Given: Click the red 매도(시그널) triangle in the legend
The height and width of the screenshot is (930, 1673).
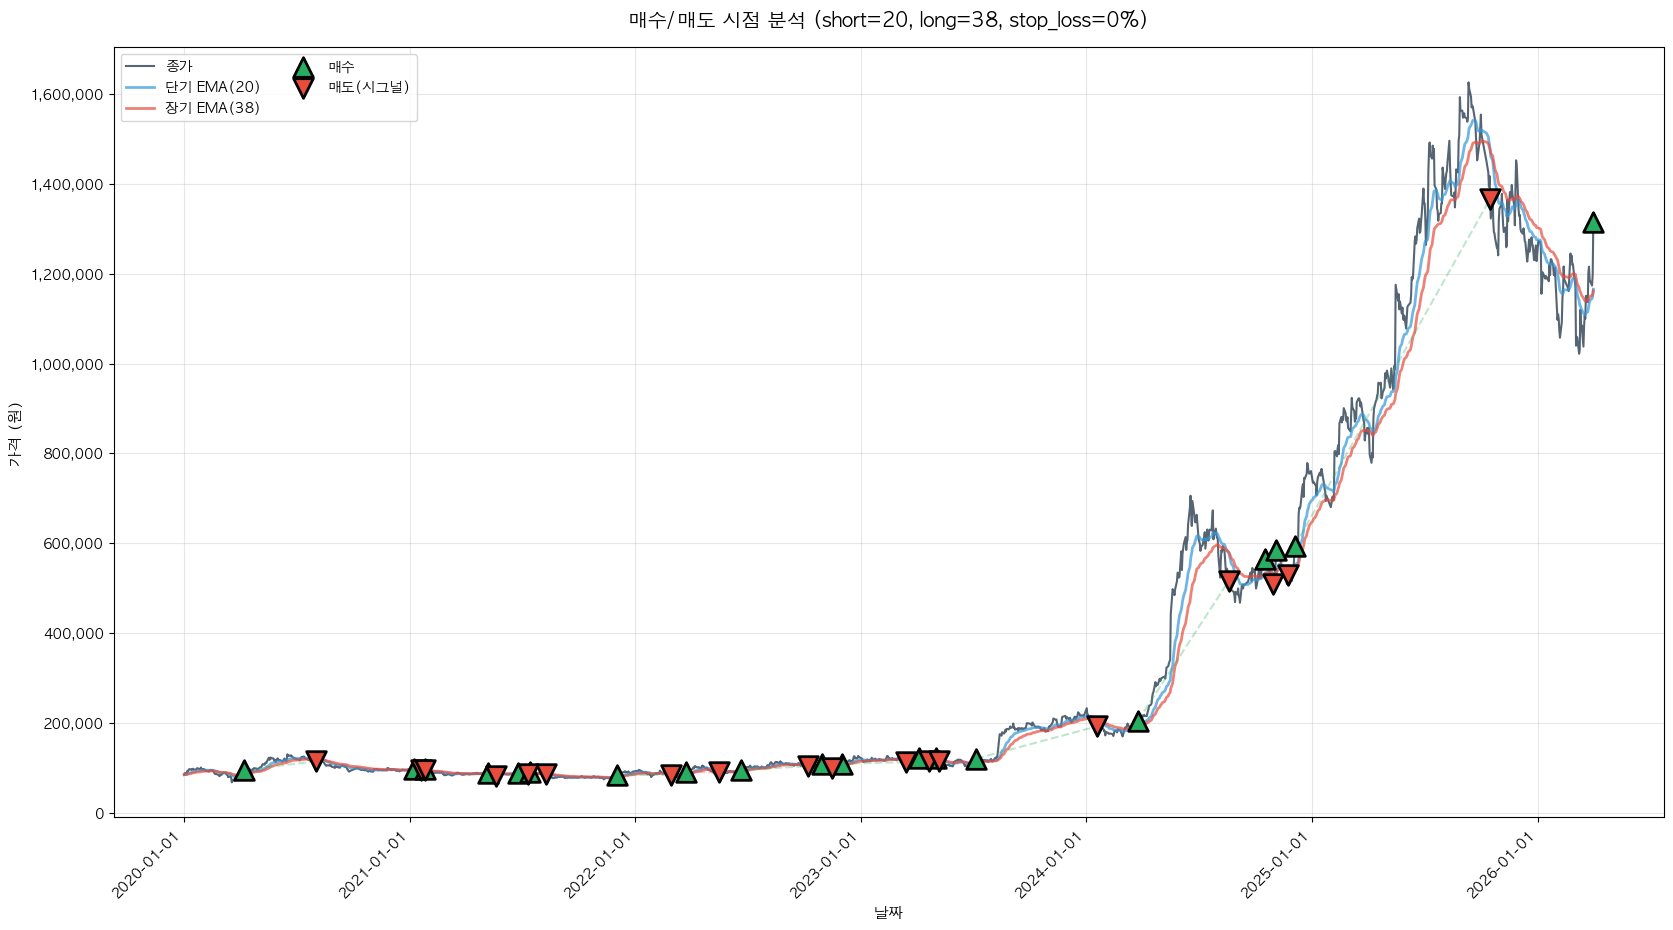Looking at the screenshot, I should (x=303, y=88).
